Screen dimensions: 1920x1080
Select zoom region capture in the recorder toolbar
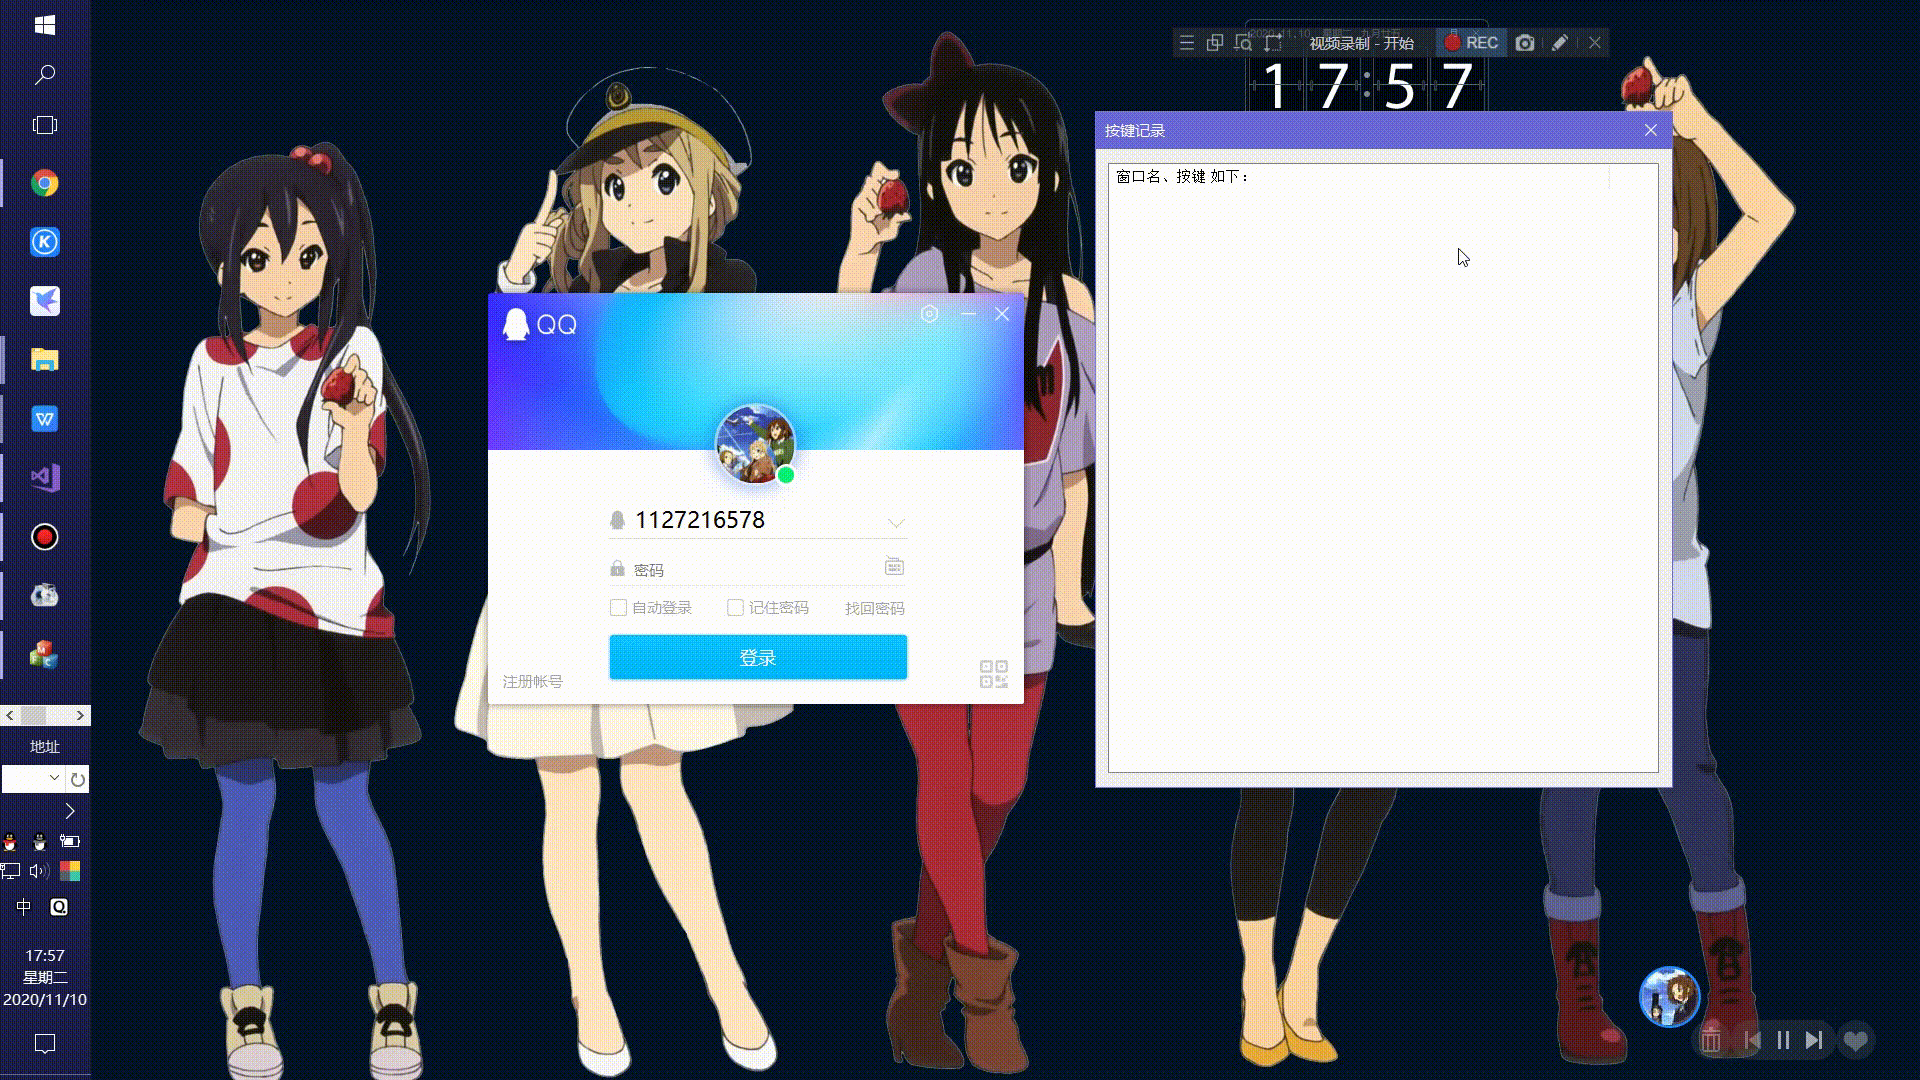pyautogui.click(x=1243, y=43)
